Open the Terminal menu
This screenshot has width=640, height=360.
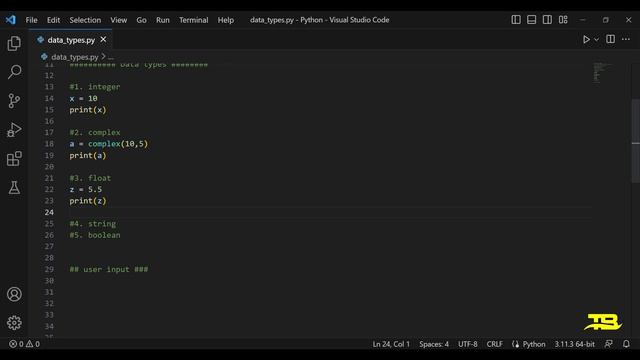coord(193,20)
